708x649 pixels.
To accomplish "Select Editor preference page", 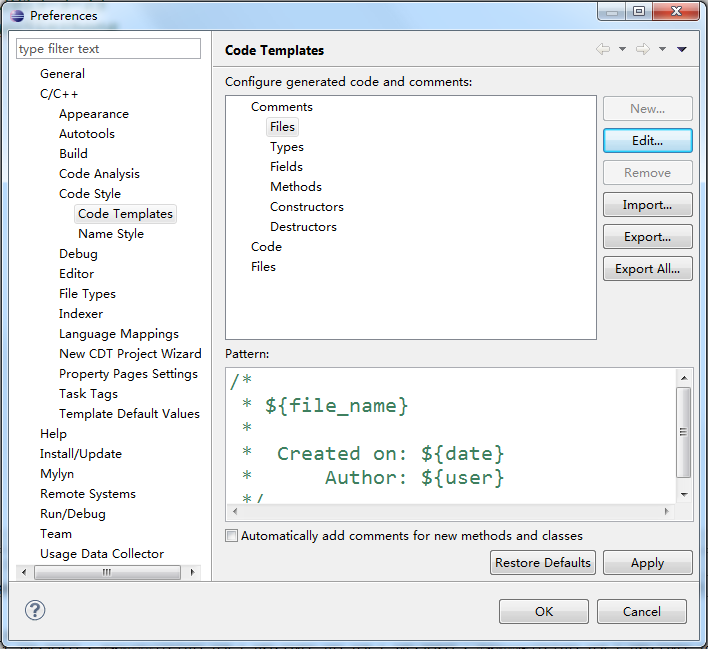I will pos(76,274).
